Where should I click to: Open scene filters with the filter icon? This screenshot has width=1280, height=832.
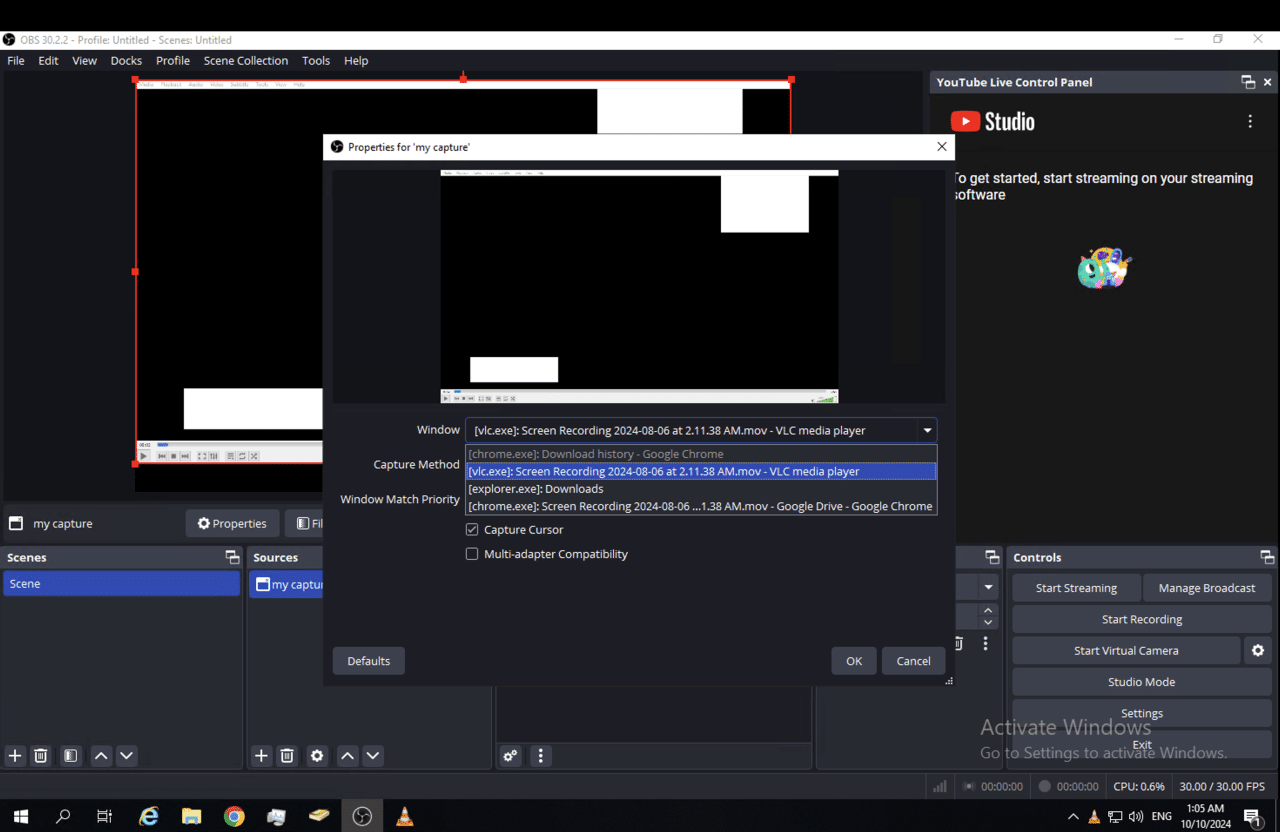click(x=70, y=756)
